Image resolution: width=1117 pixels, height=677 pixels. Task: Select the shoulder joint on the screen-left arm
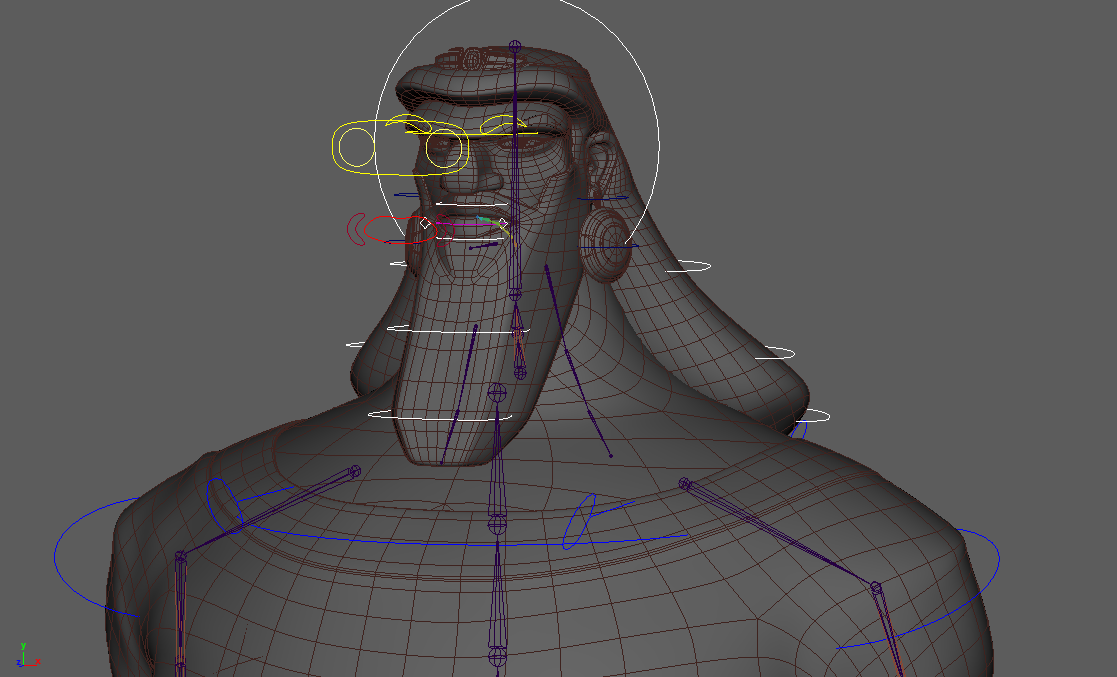181,555
